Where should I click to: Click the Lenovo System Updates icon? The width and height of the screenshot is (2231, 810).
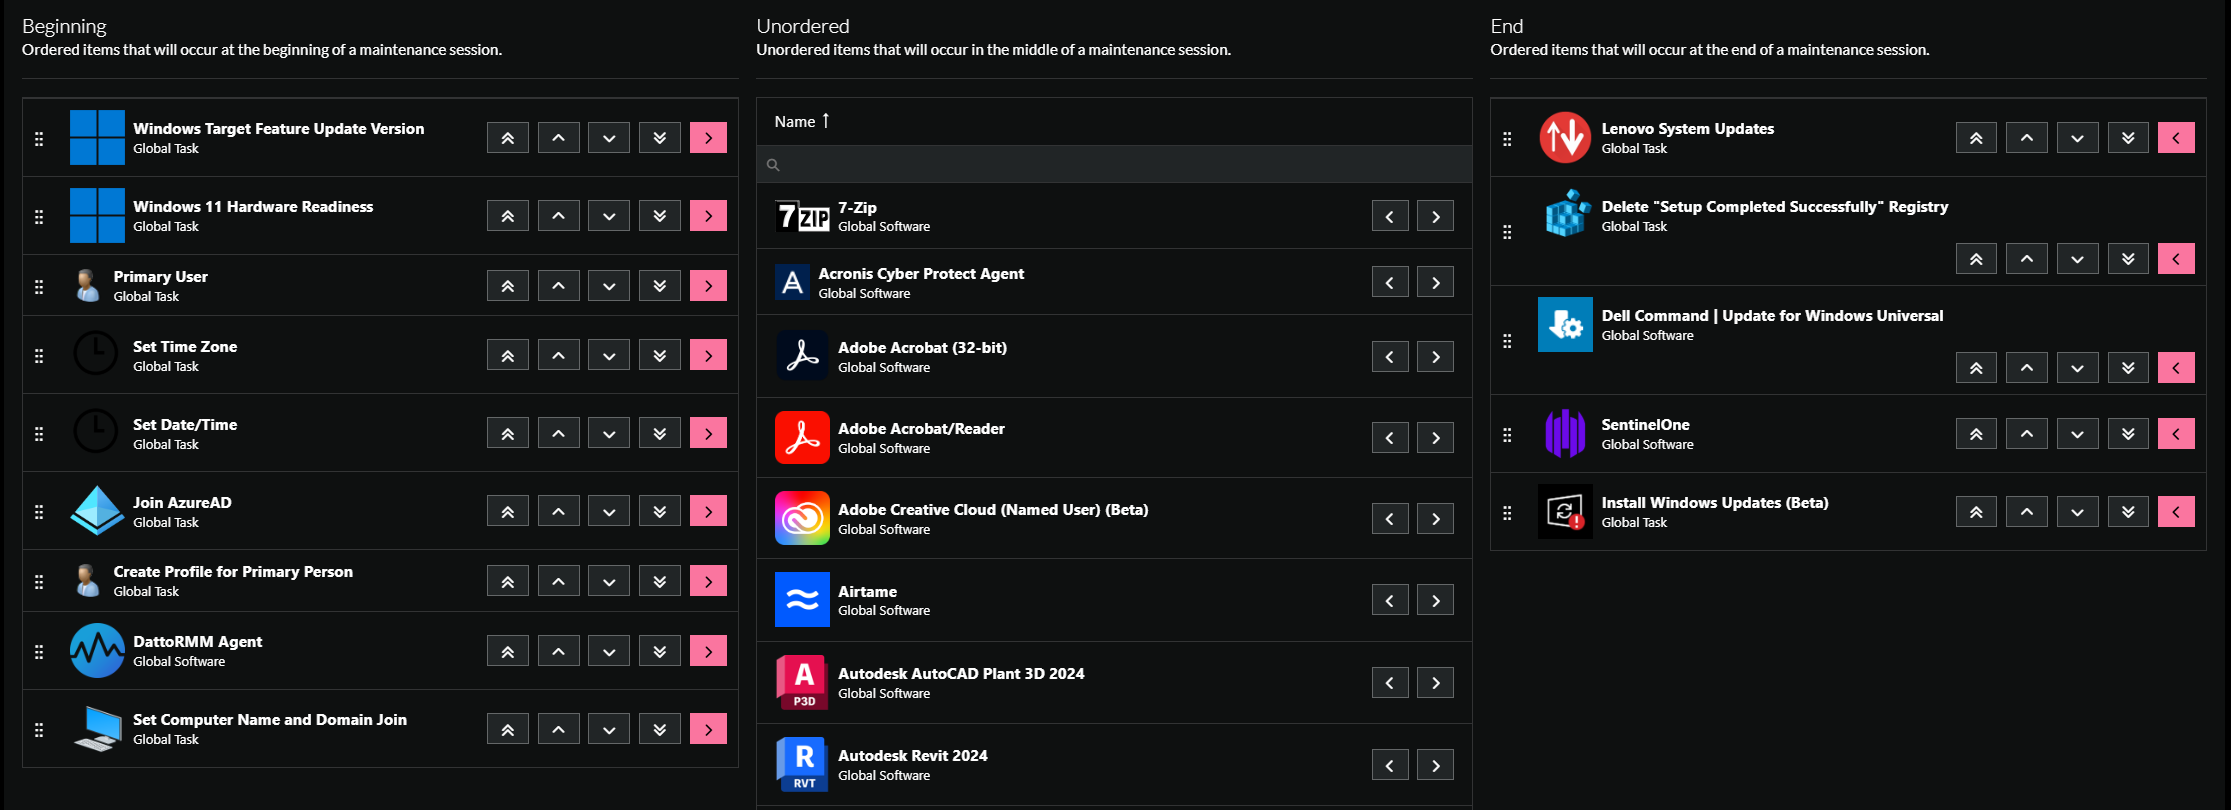(1565, 138)
